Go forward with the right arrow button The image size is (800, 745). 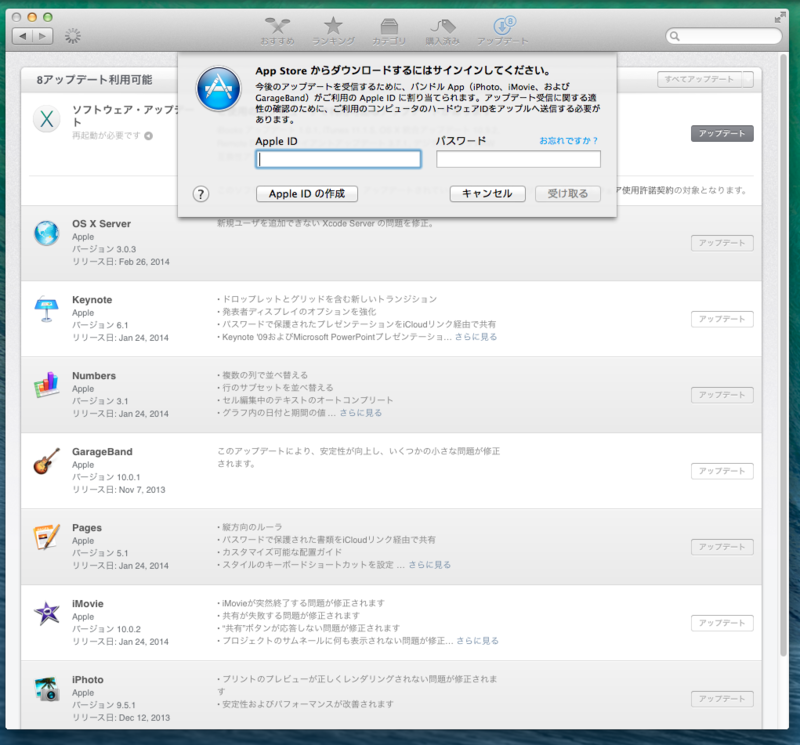[43, 36]
